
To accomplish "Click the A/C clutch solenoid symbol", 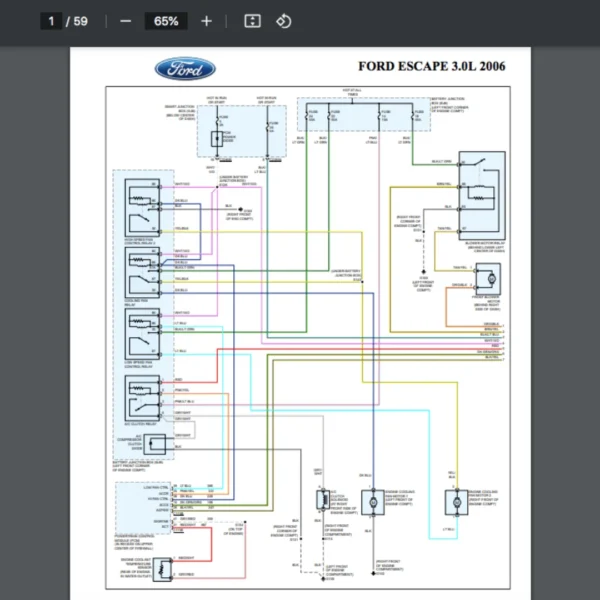I will tap(323, 500).
